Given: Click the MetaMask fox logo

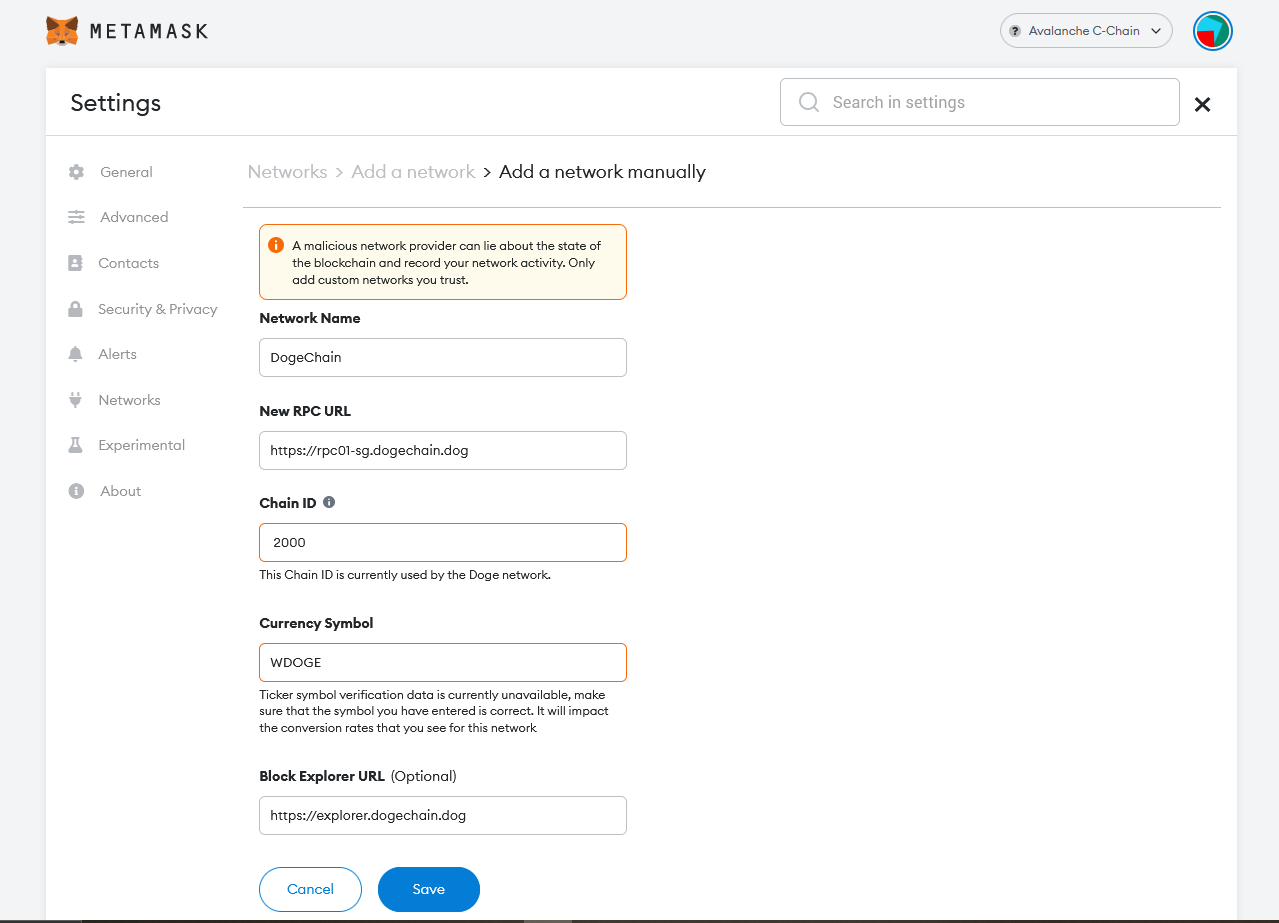Looking at the screenshot, I should [62, 31].
